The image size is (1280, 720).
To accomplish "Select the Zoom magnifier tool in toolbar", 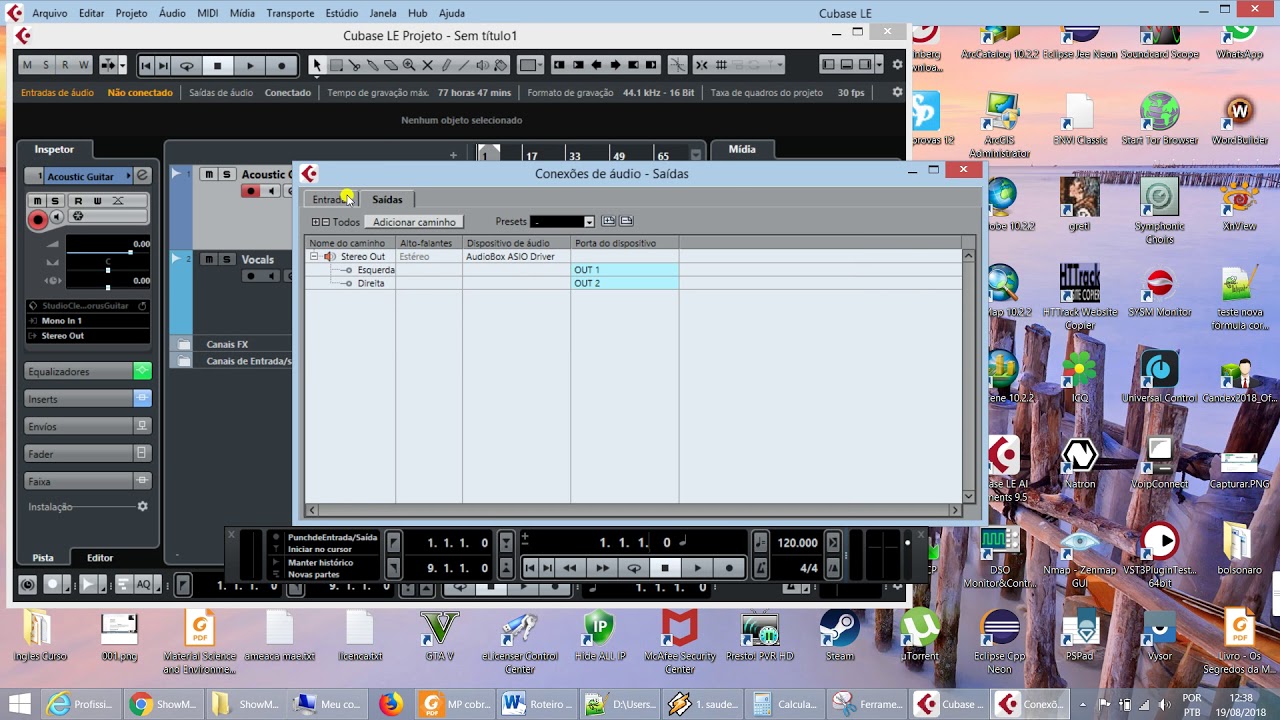I will (409, 66).
